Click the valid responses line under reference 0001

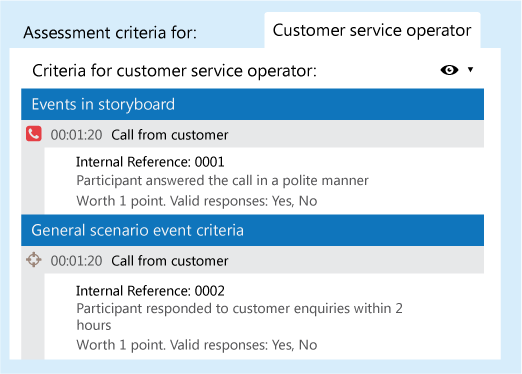pos(197,201)
